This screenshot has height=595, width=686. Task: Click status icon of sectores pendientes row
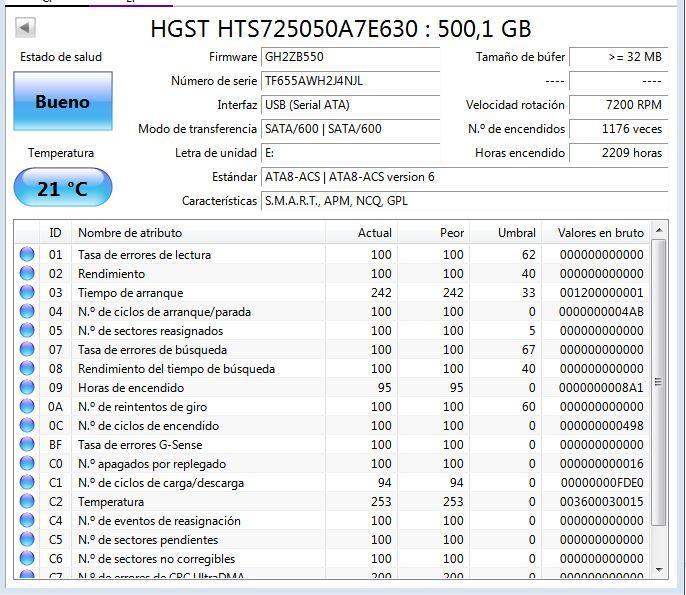tap(27, 539)
